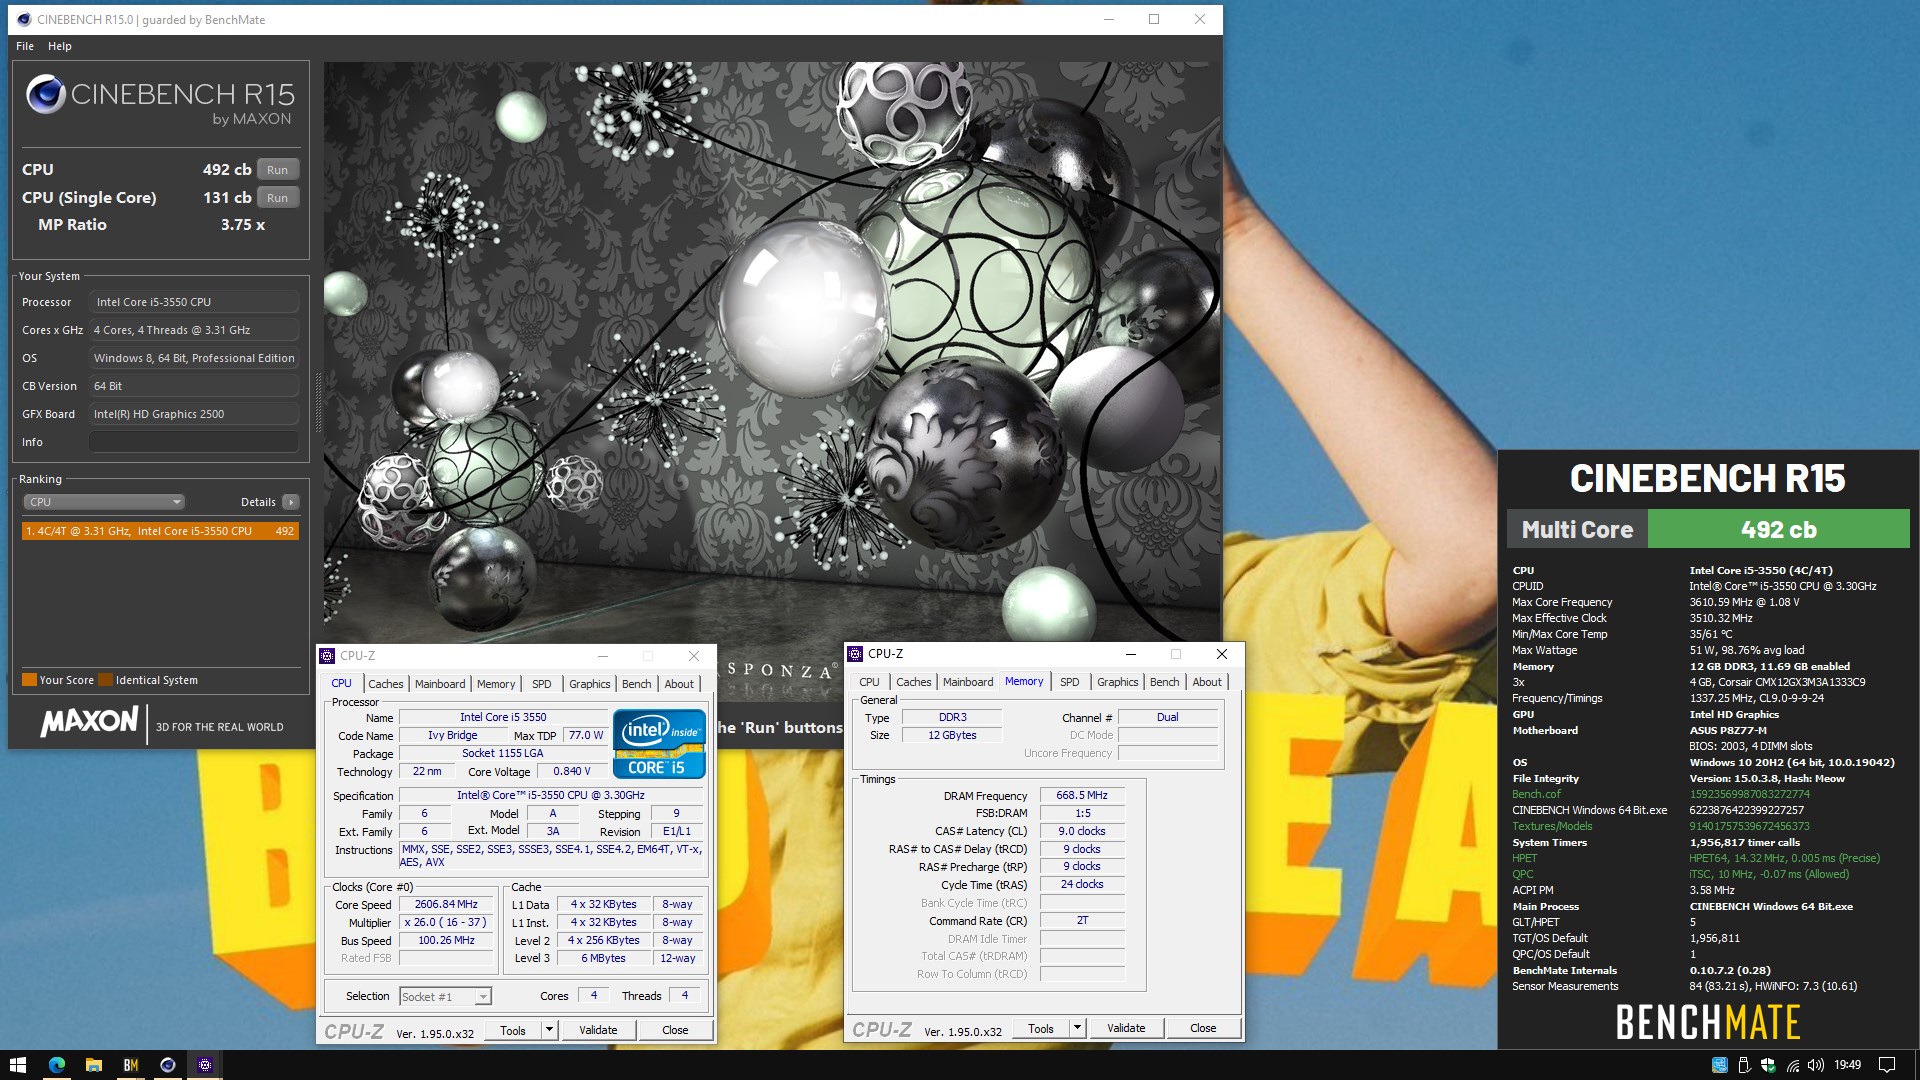Click Close button in left CPU-Z window
Viewport: 1920px width, 1080px height.
[x=675, y=1030]
